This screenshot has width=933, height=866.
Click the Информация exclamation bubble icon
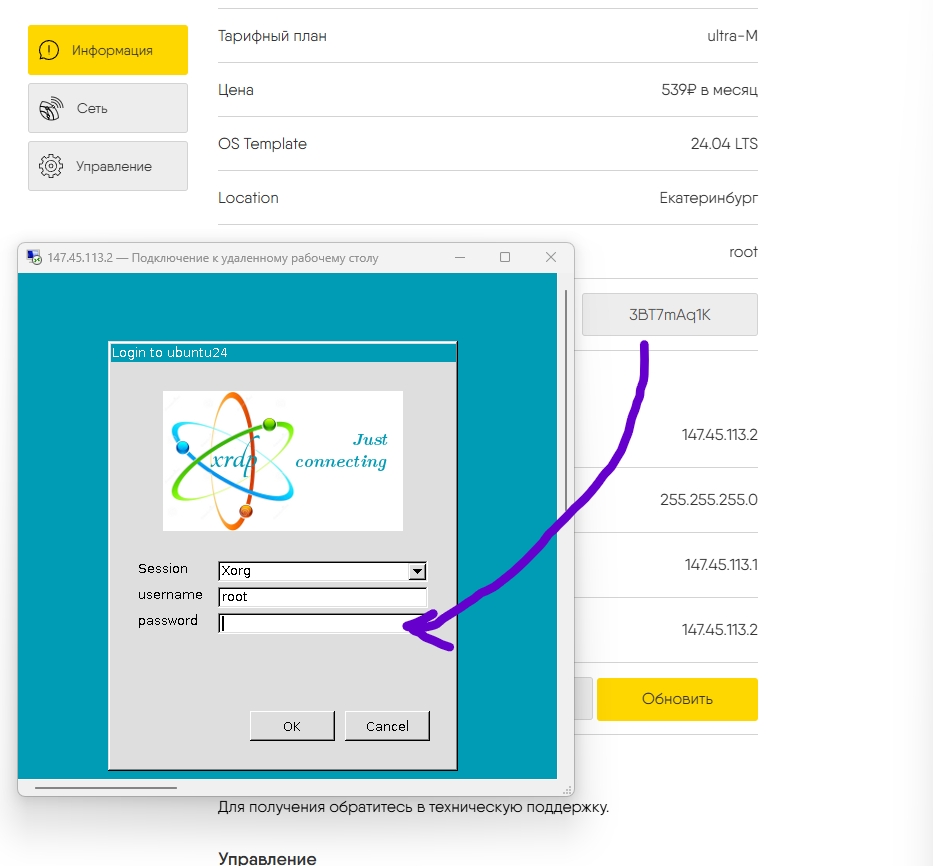pyautogui.click(x=49, y=50)
